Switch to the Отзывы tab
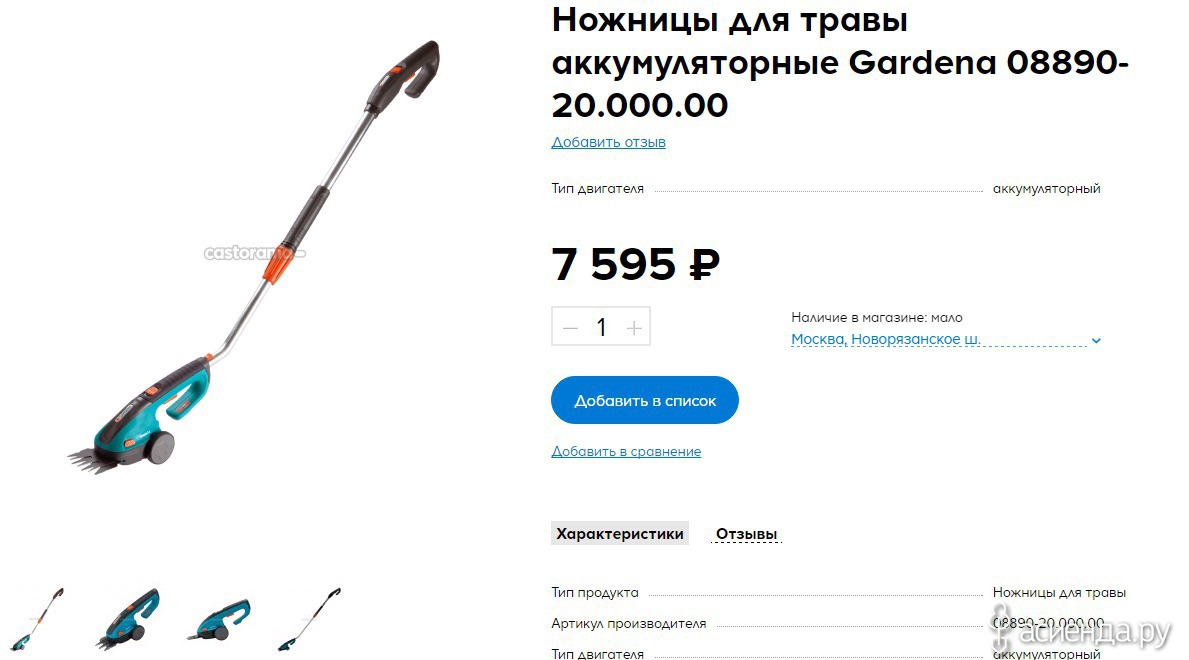The height and width of the screenshot is (660, 1189). pos(746,534)
